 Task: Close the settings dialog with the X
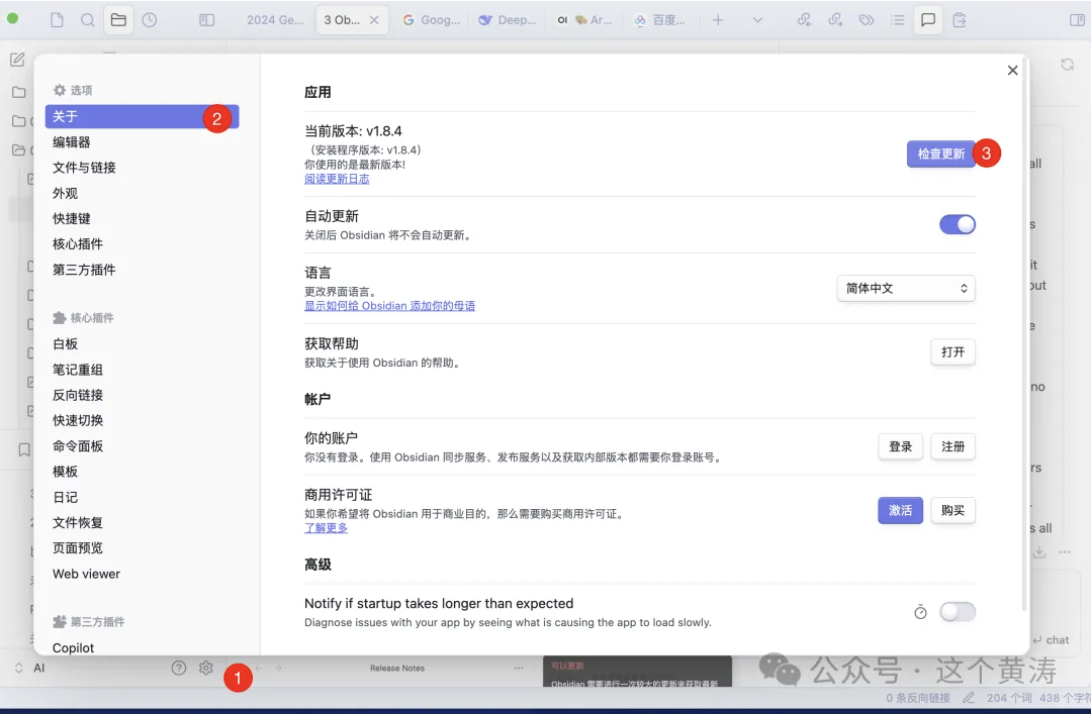tap(1012, 70)
